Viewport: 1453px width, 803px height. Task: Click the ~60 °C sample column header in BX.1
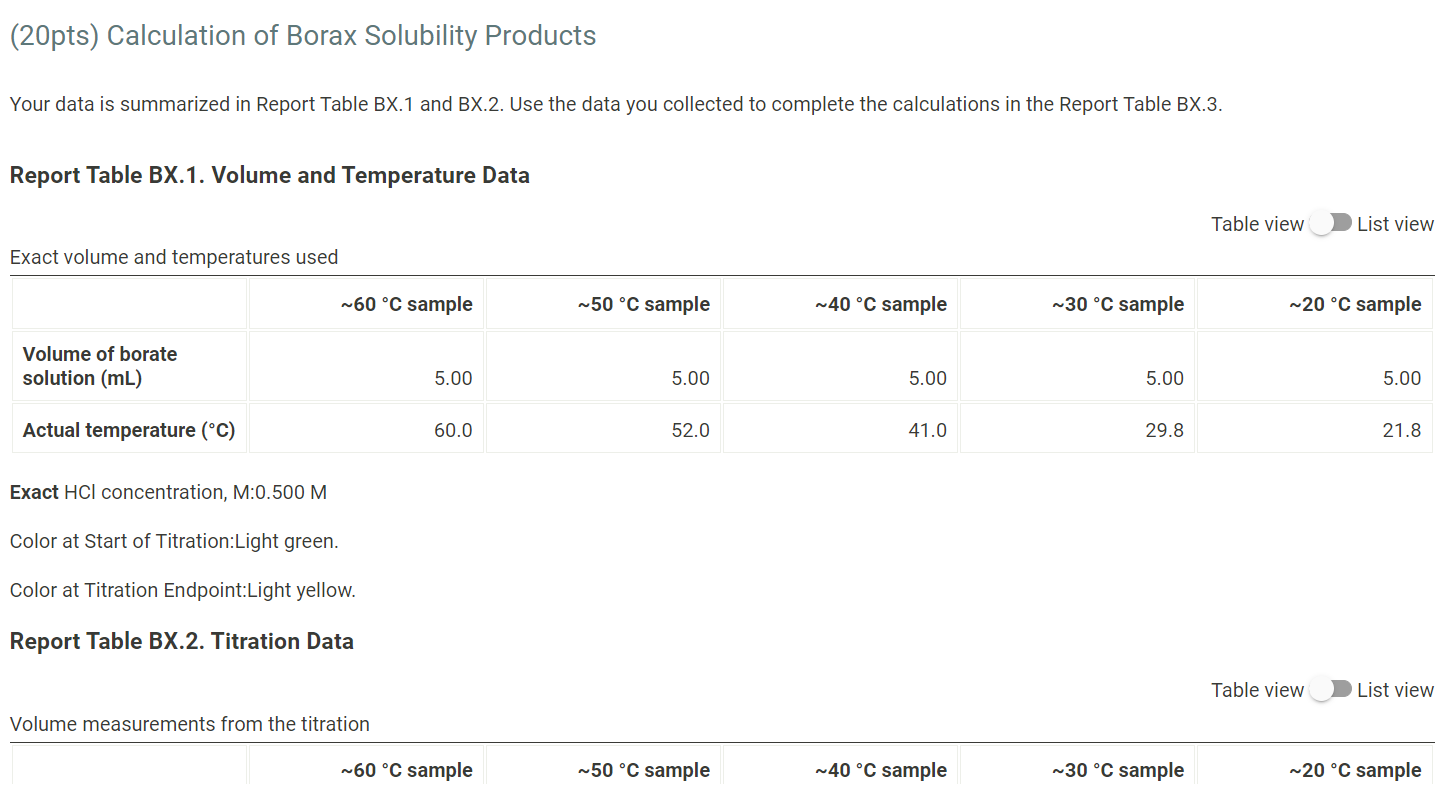[x=407, y=304]
